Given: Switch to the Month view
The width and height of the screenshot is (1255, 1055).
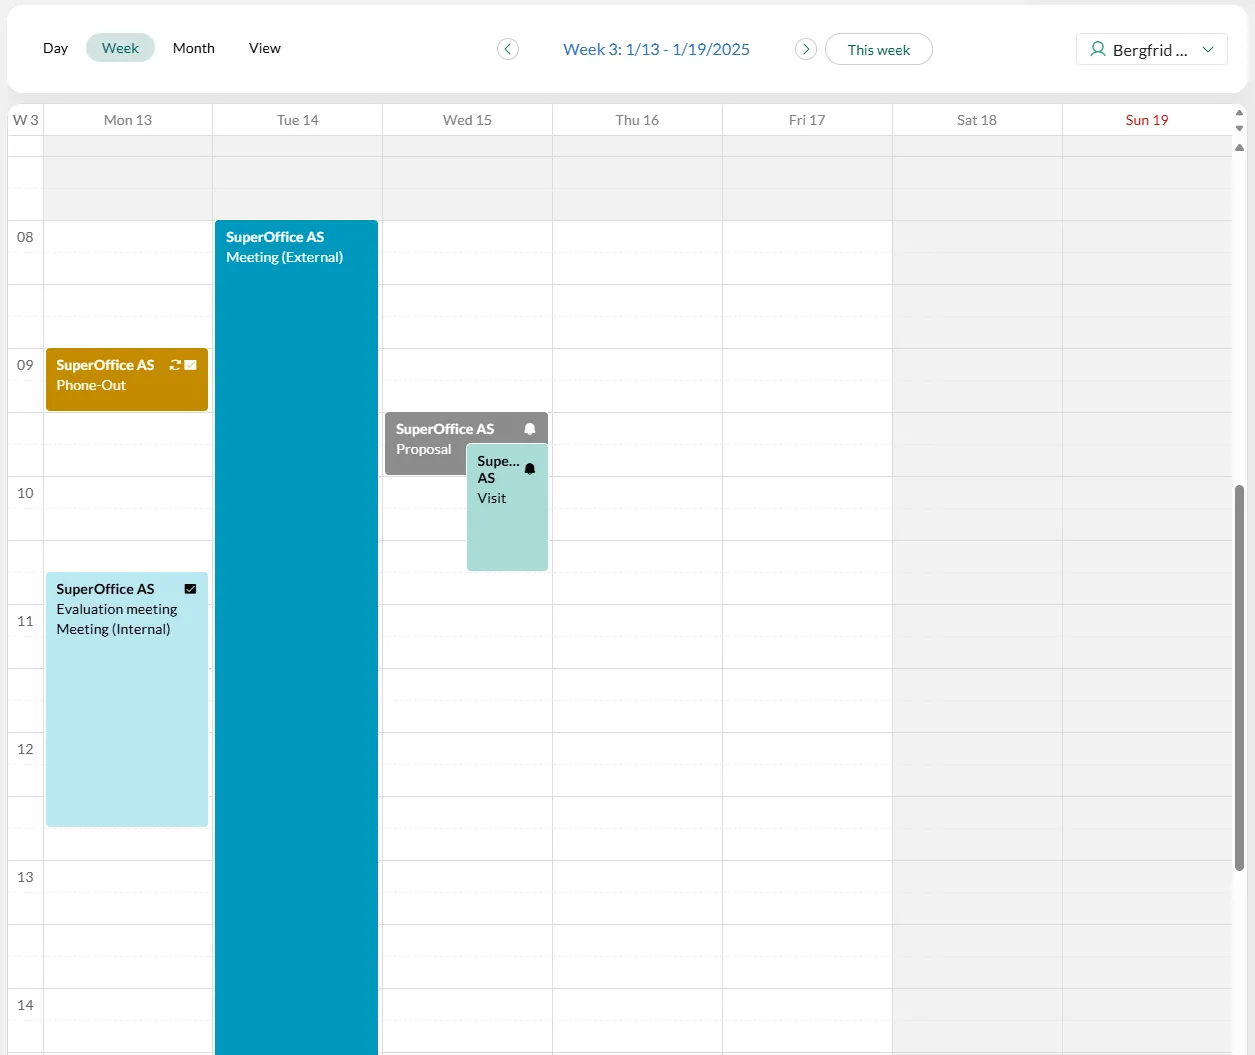Looking at the screenshot, I should click(x=193, y=48).
